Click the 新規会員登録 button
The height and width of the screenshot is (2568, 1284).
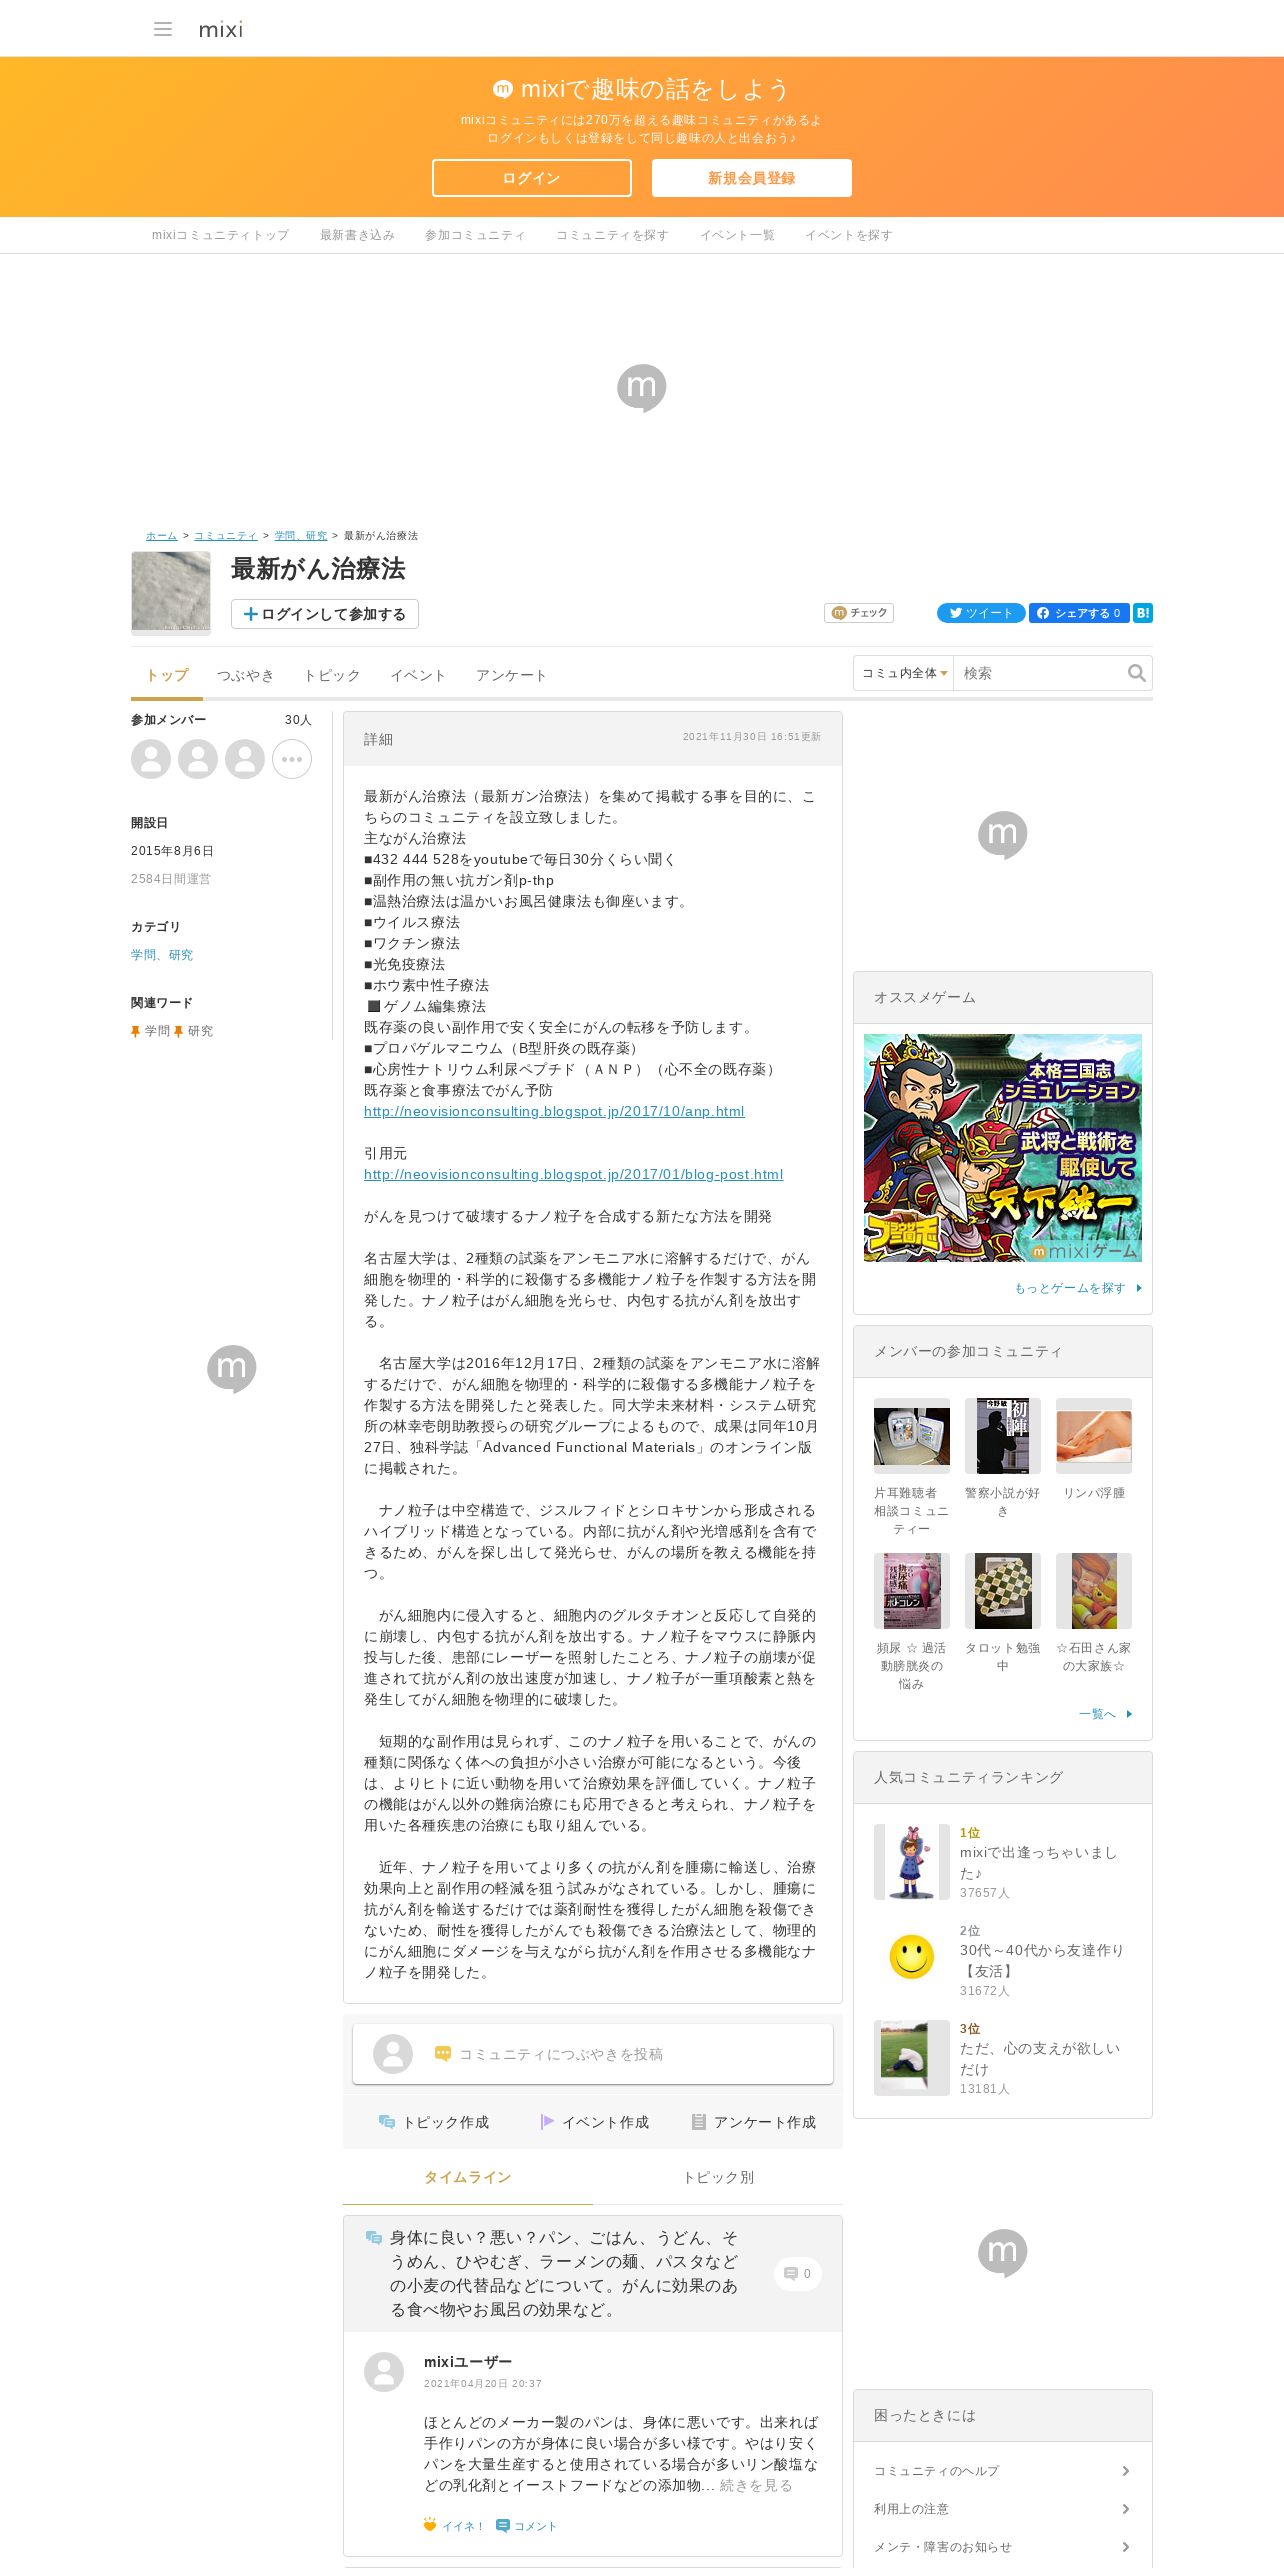pyautogui.click(x=752, y=178)
